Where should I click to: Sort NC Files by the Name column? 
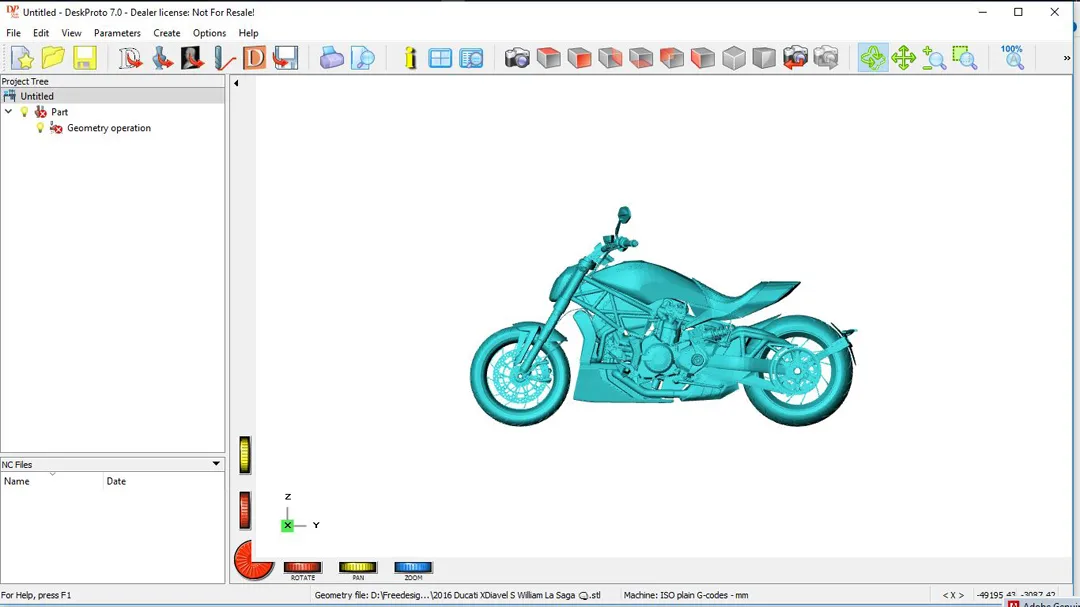(52, 481)
